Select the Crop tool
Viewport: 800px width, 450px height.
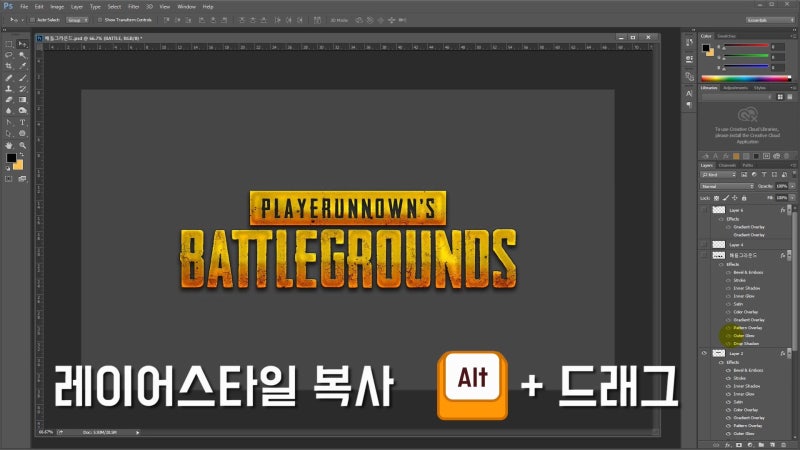point(9,66)
